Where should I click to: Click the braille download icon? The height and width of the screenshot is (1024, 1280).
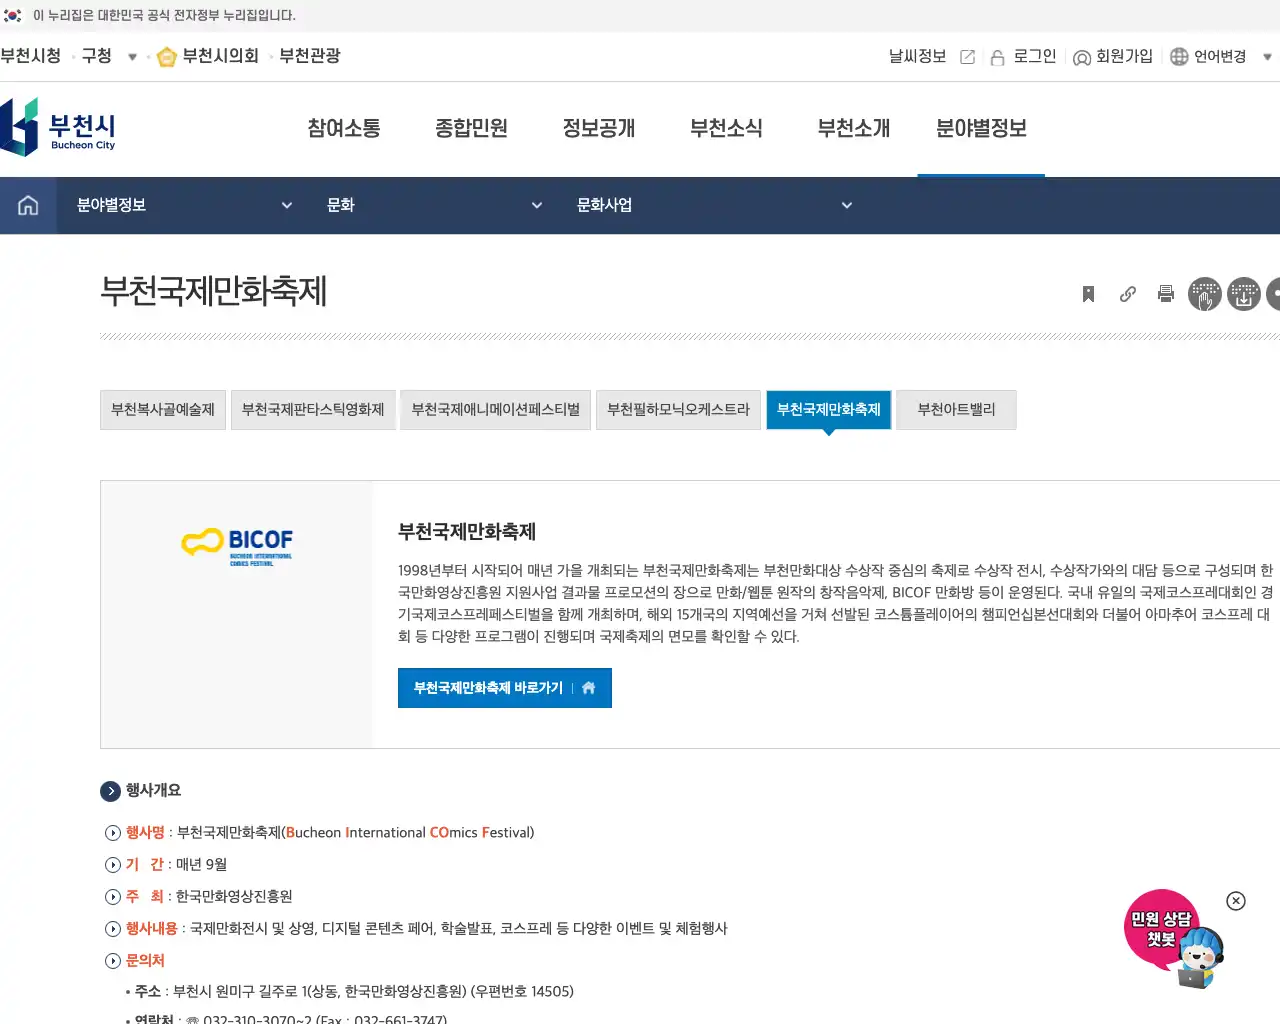(x=1244, y=294)
